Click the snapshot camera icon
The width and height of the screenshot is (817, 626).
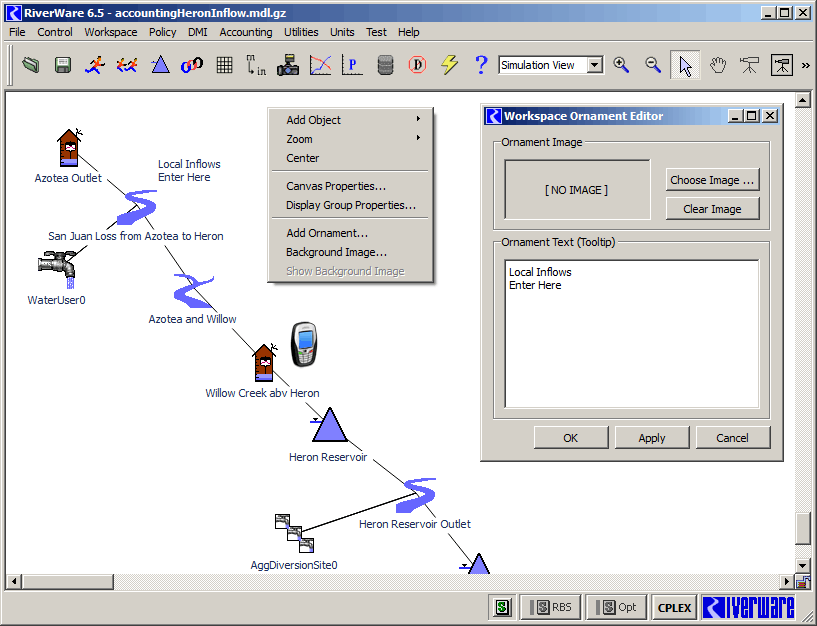pyautogui.click(x=288, y=65)
